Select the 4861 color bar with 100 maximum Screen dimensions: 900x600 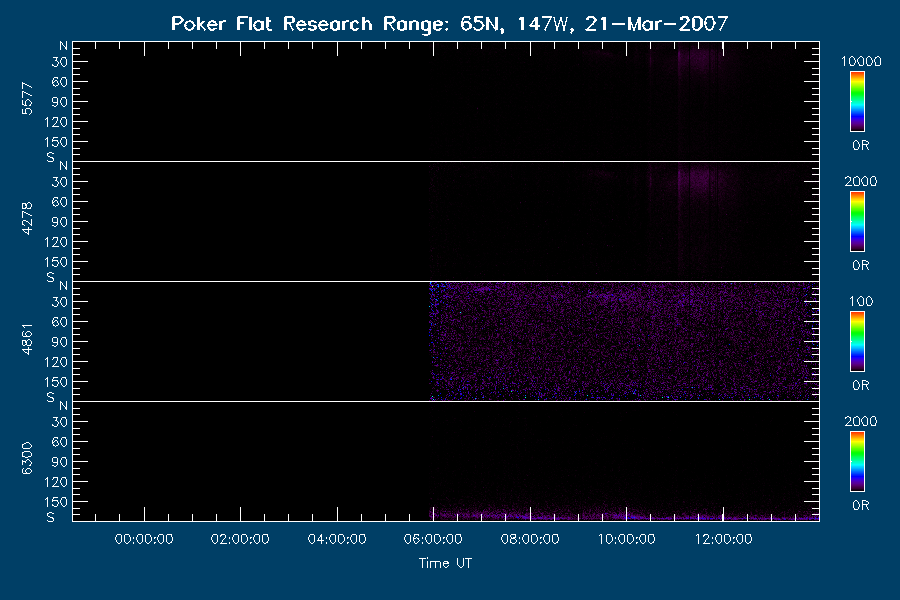[x=857, y=342]
